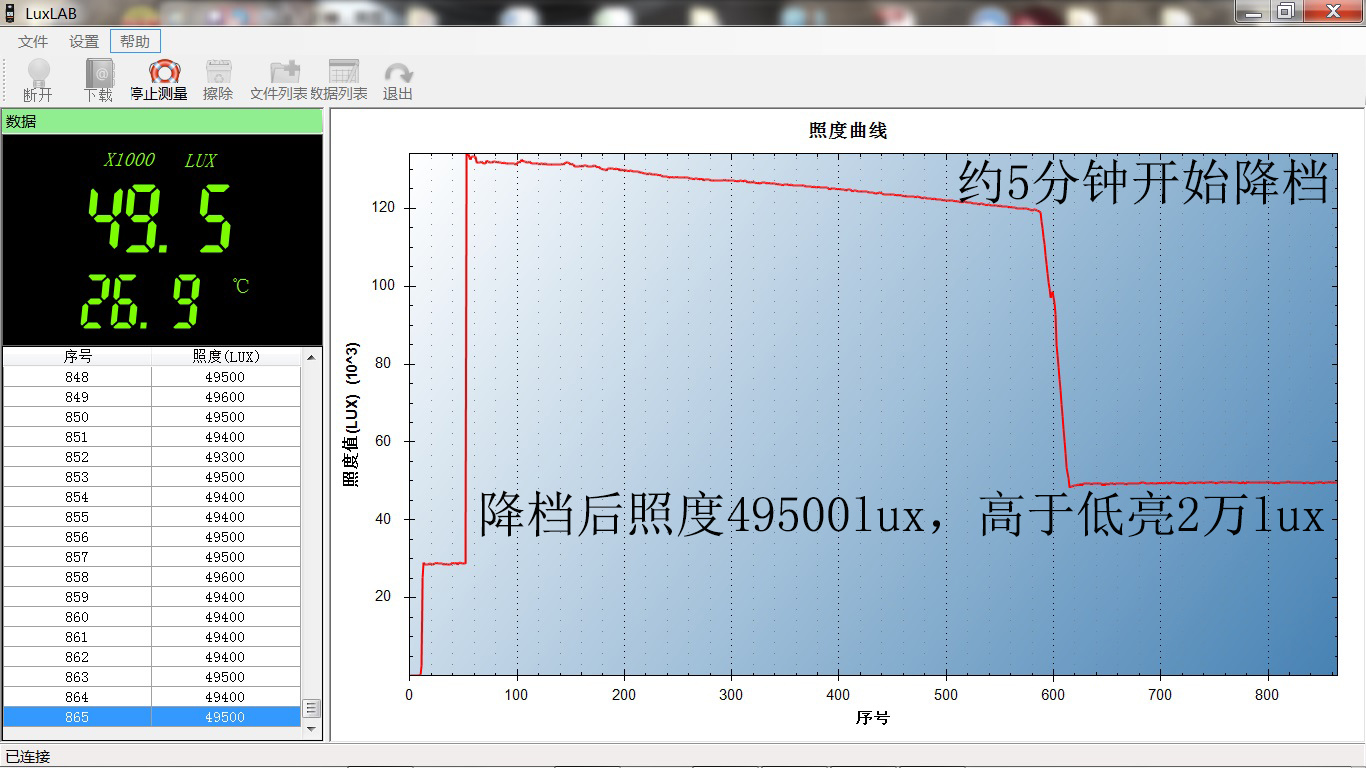Restore down the LuxLAB window
The image size is (1366, 768).
(x=1286, y=11)
